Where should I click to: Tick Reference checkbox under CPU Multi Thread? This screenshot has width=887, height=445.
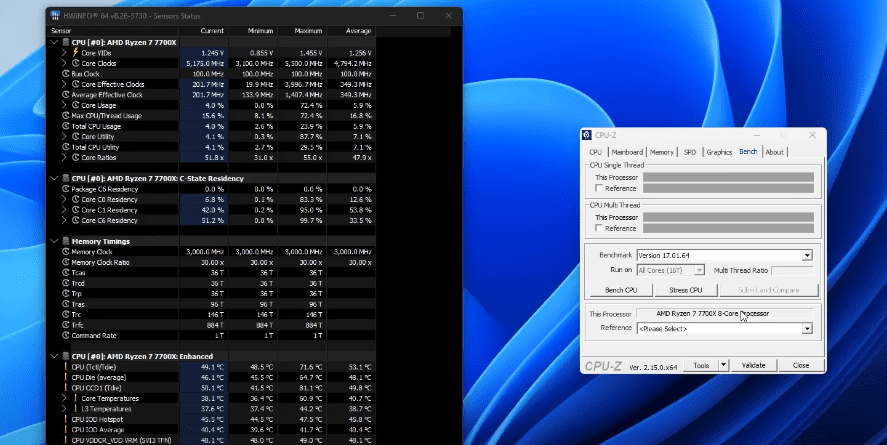point(599,227)
